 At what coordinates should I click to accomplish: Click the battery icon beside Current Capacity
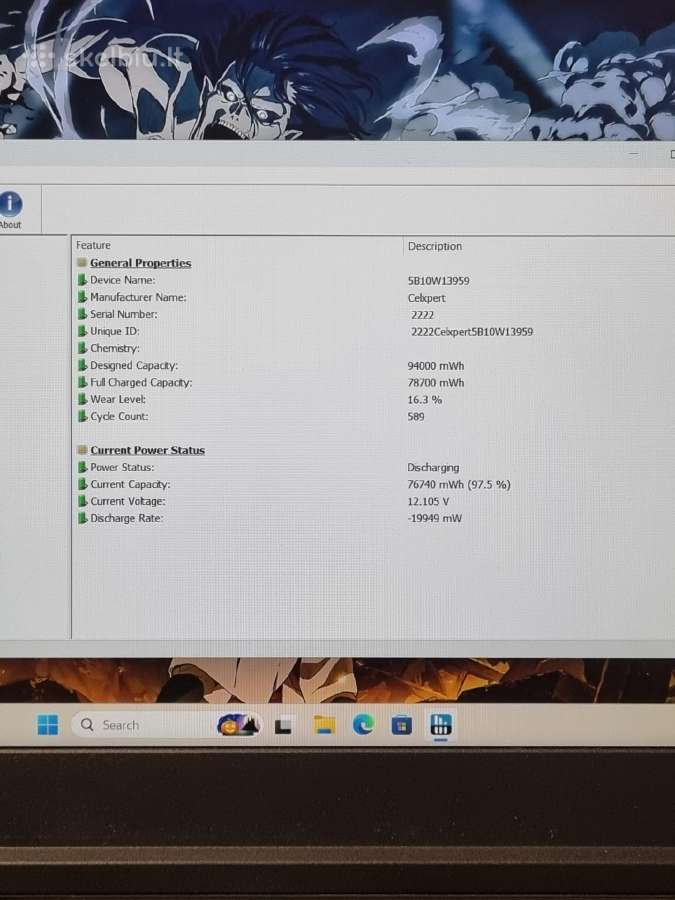point(82,484)
